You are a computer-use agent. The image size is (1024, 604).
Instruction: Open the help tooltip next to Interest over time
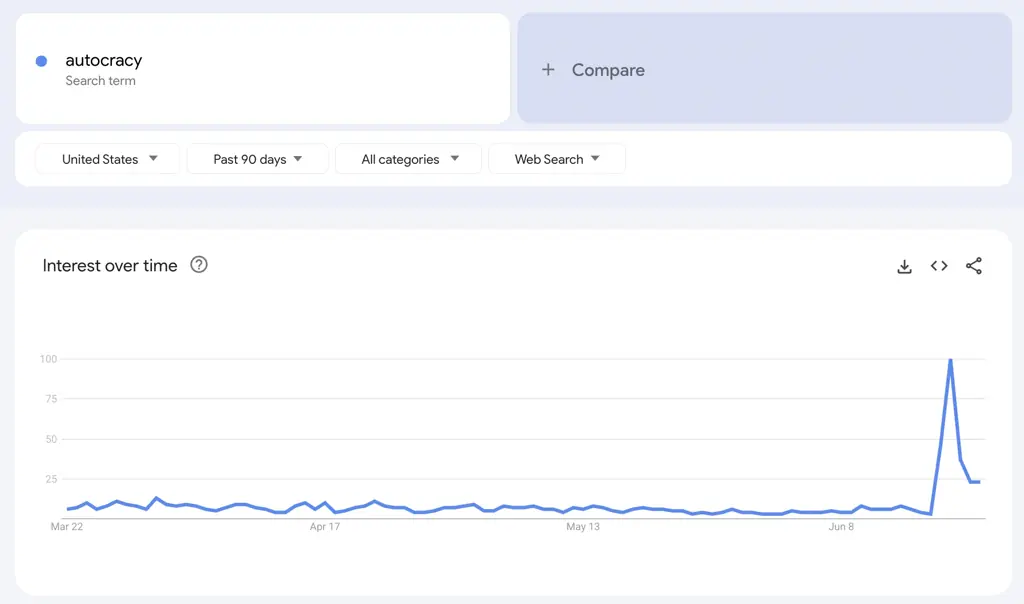(198, 265)
